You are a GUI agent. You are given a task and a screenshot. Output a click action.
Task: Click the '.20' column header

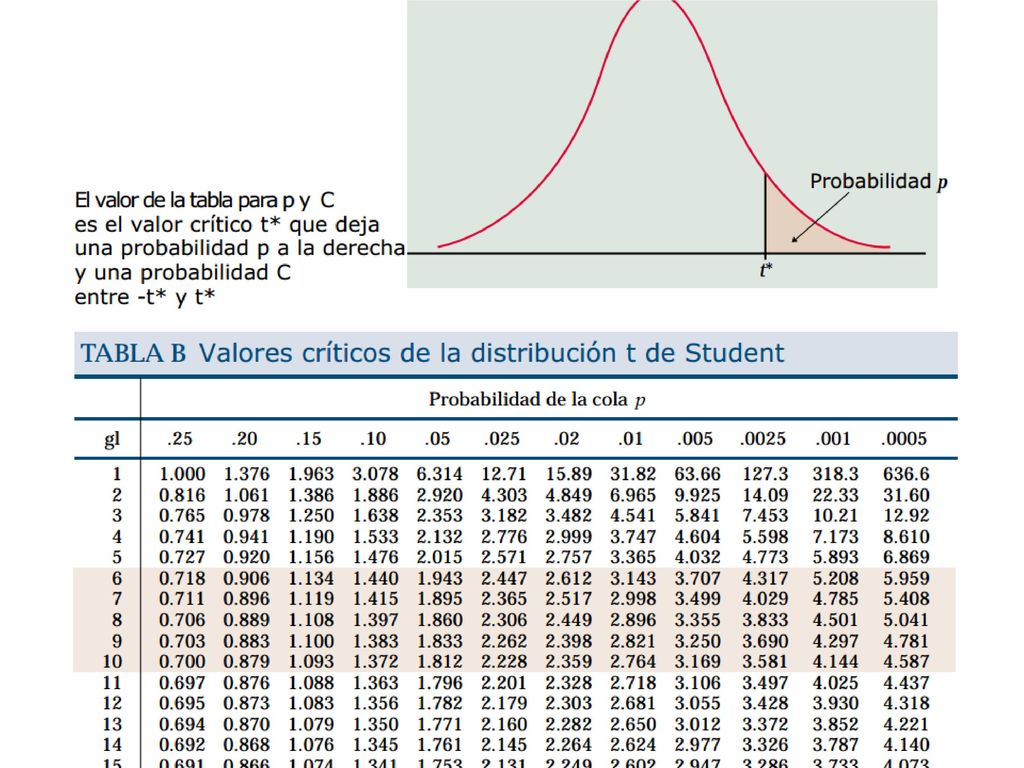click(x=244, y=439)
